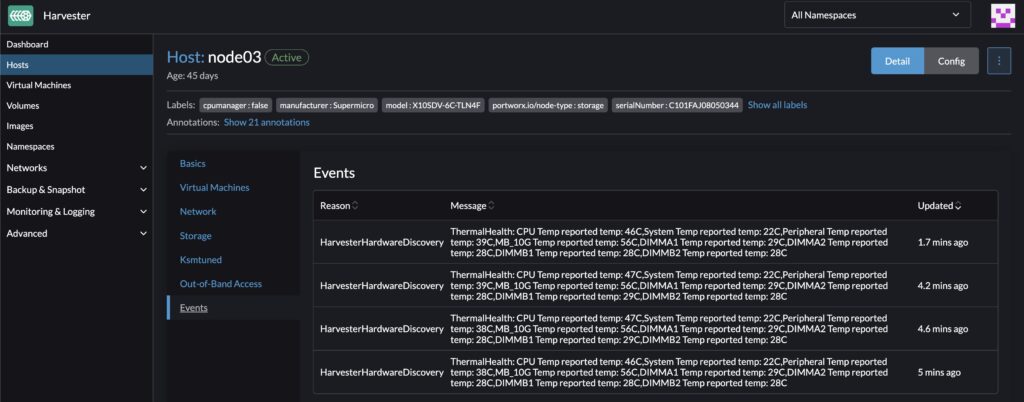Select the Out-of-Band Access tab
1024x402 pixels.
coord(221,284)
